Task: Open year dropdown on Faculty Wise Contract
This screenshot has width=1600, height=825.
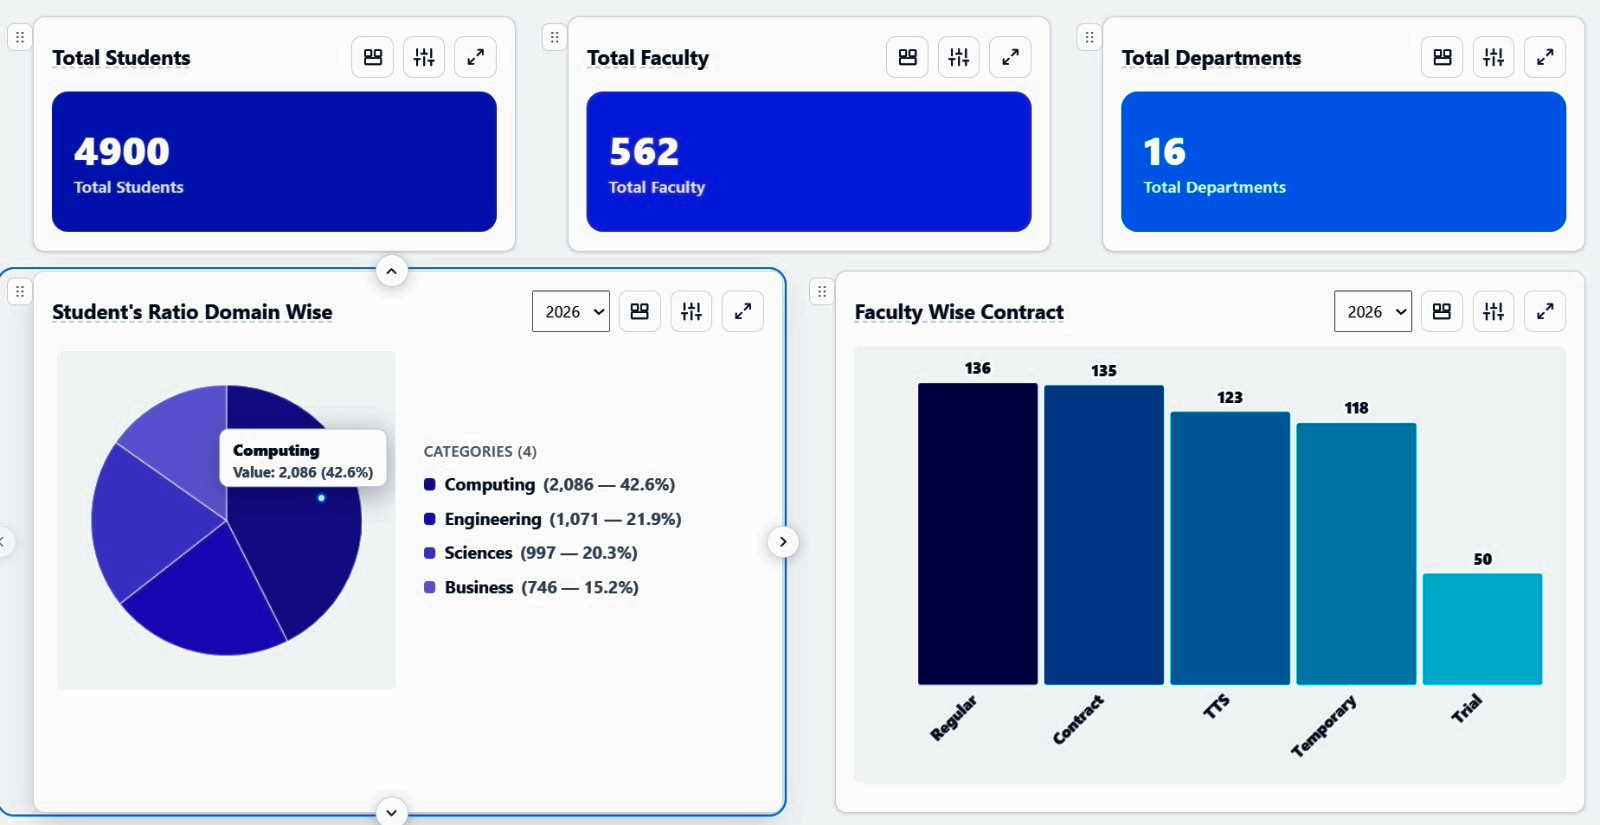Action: point(1373,311)
